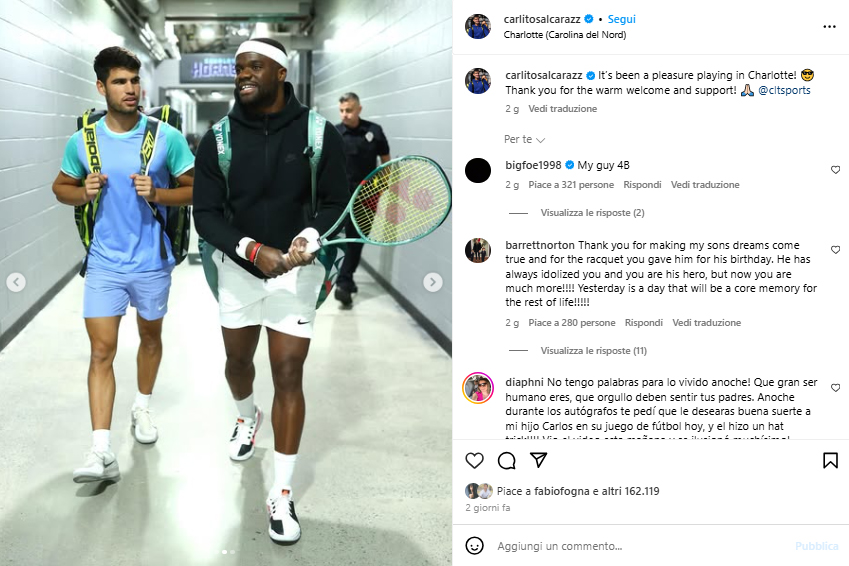Like the diaphni comment heart

pyautogui.click(x=835, y=388)
